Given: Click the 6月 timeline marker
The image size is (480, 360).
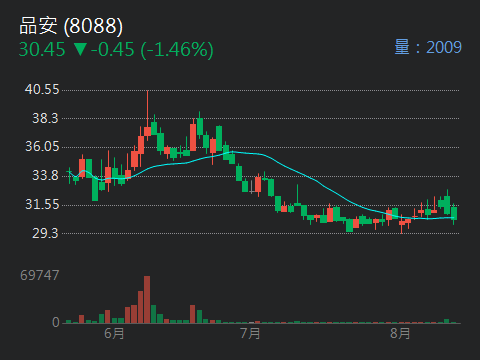Looking at the screenshot, I should [x=114, y=333].
